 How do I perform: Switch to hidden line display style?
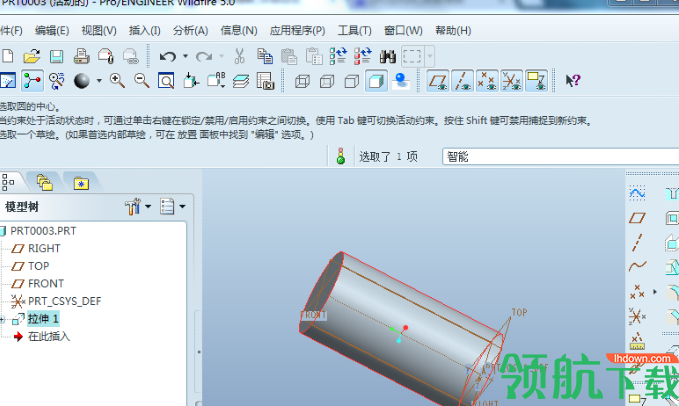point(327,81)
